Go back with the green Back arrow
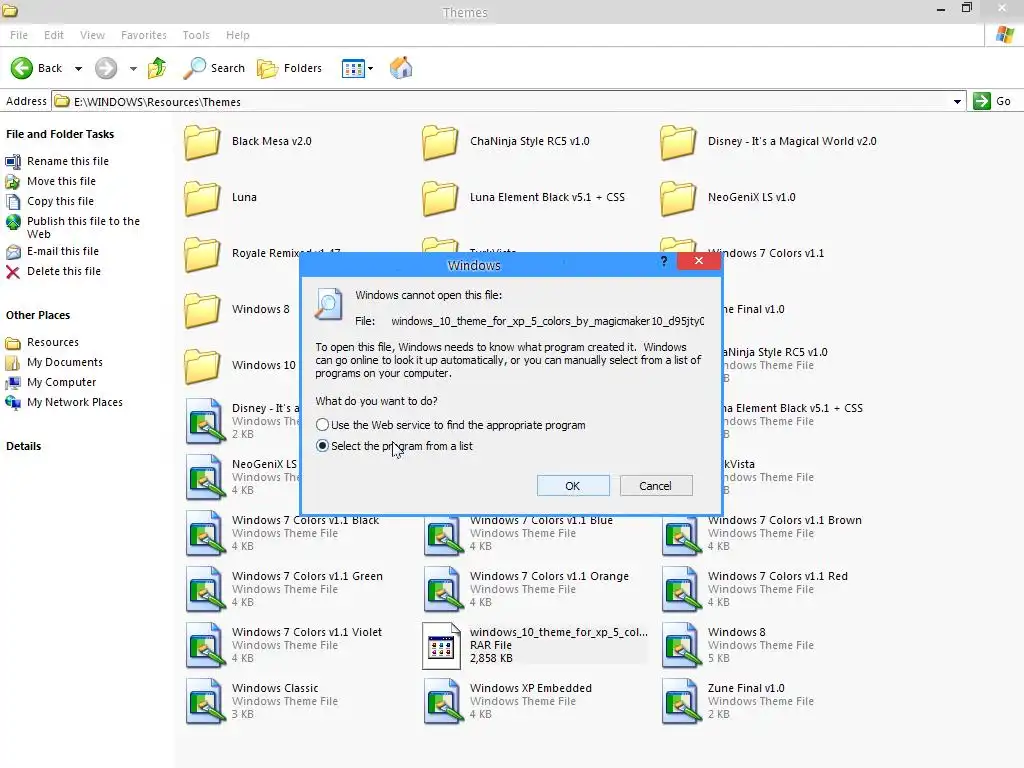 (x=36, y=68)
